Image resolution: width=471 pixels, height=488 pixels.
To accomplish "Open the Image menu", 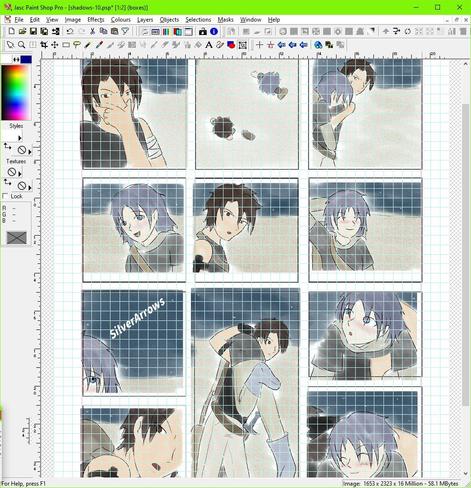I will (x=73, y=20).
